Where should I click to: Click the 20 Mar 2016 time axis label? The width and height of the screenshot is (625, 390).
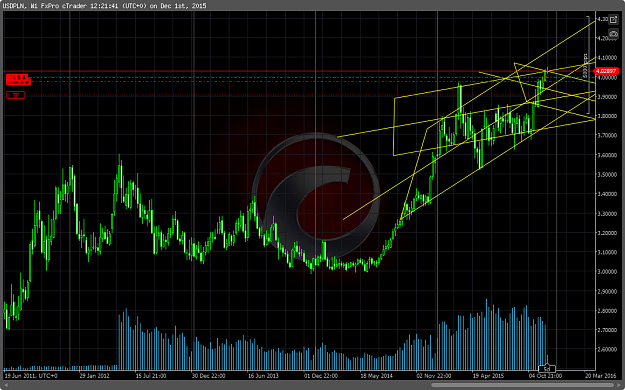click(600, 376)
